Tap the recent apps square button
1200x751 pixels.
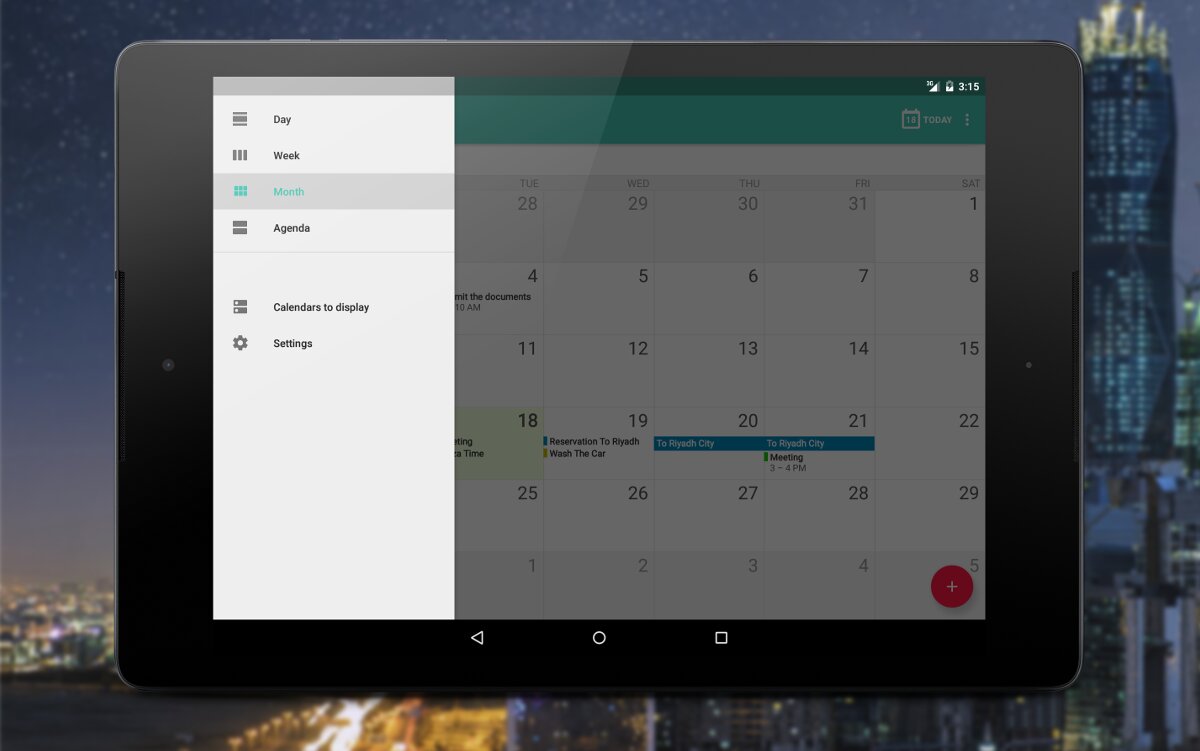[x=721, y=637]
